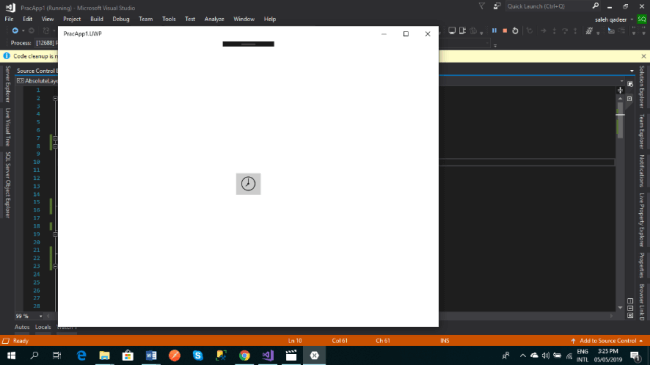Click the feedback icon near Quick Launch
650x365 pixels.
pos(497,6)
